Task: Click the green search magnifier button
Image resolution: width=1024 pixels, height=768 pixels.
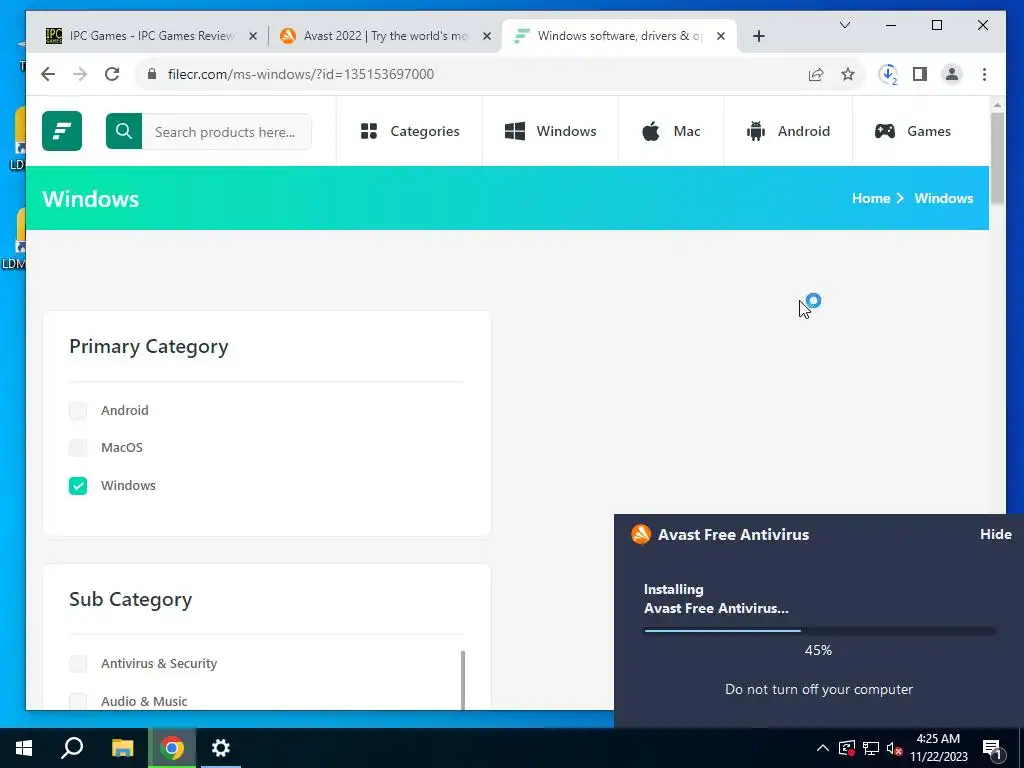Action: click(124, 131)
